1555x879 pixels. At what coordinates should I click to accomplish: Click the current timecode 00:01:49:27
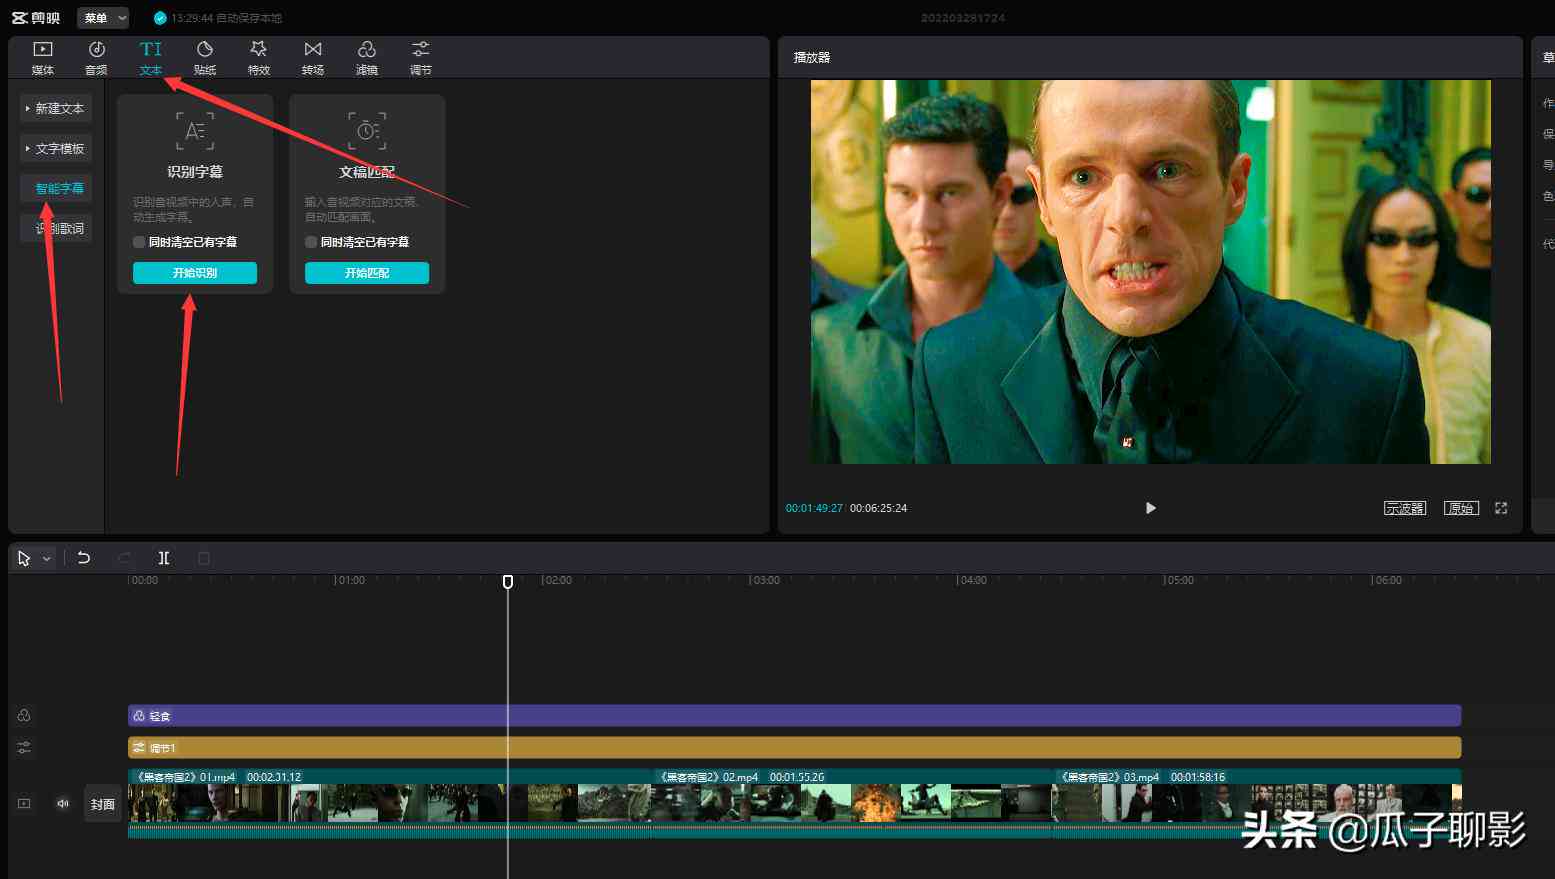[814, 508]
